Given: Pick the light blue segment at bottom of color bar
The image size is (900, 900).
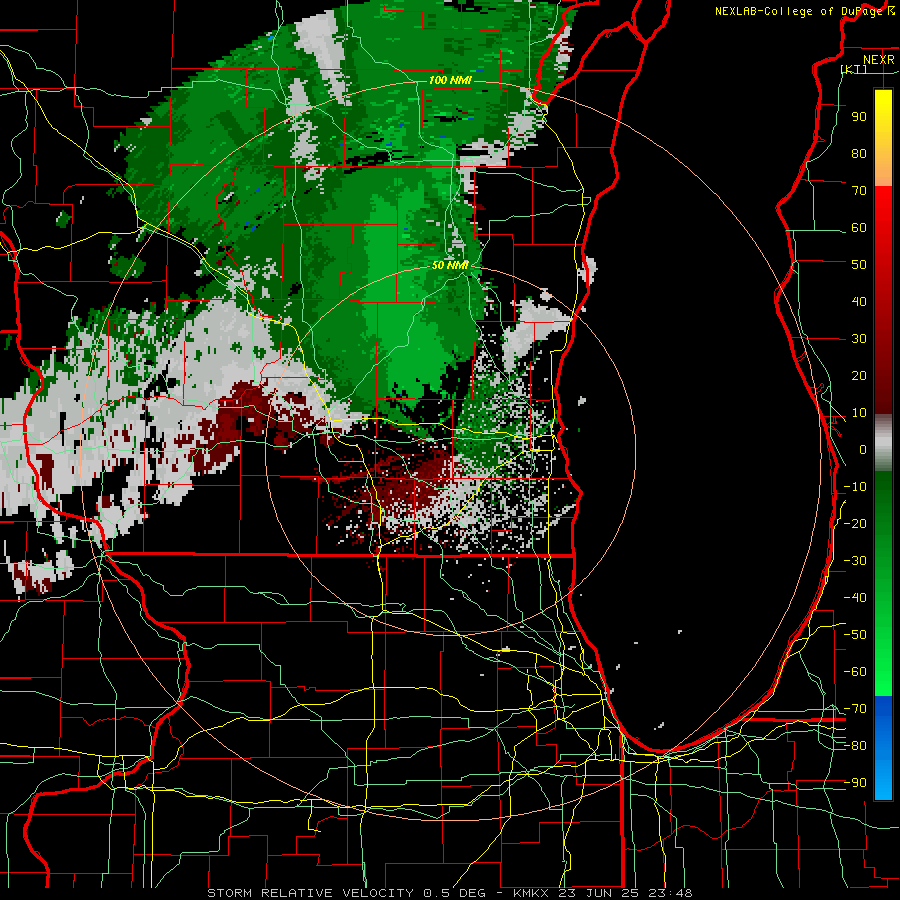Looking at the screenshot, I should [x=883, y=778].
